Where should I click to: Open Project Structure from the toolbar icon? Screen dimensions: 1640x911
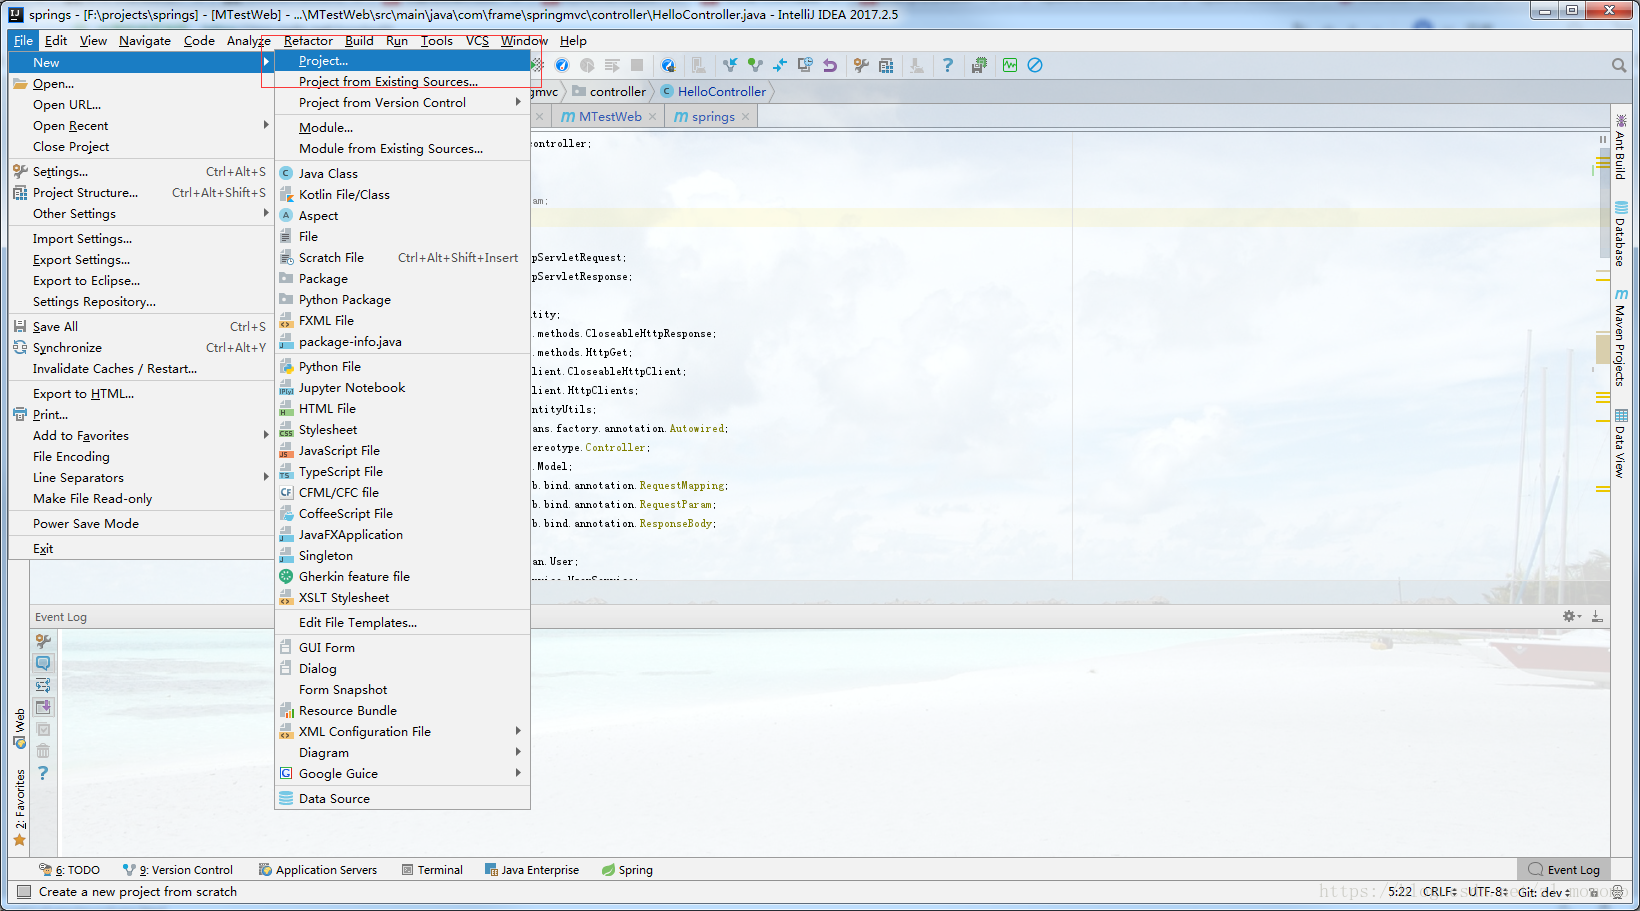pos(886,65)
